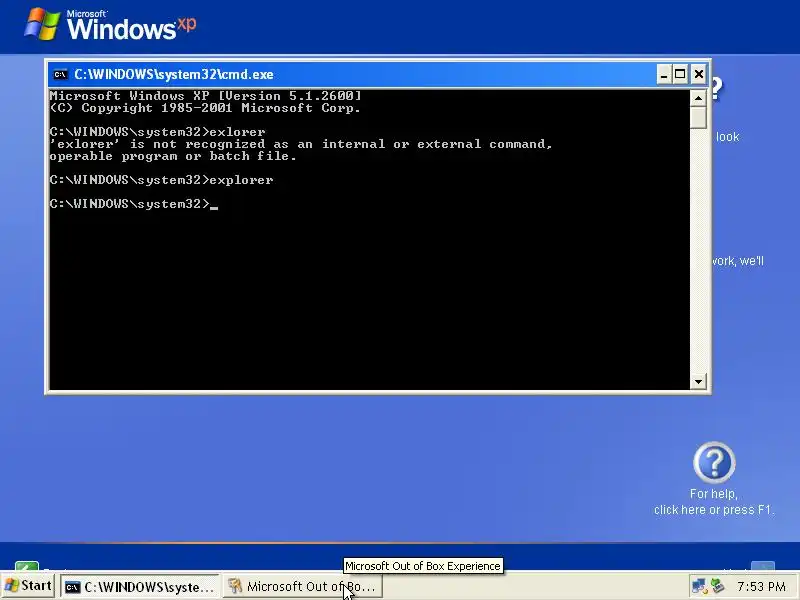Click the 7:53 PM taskbar clock
Viewport: 800px width, 600px height.
pyautogui.click(x=761, y=587)
